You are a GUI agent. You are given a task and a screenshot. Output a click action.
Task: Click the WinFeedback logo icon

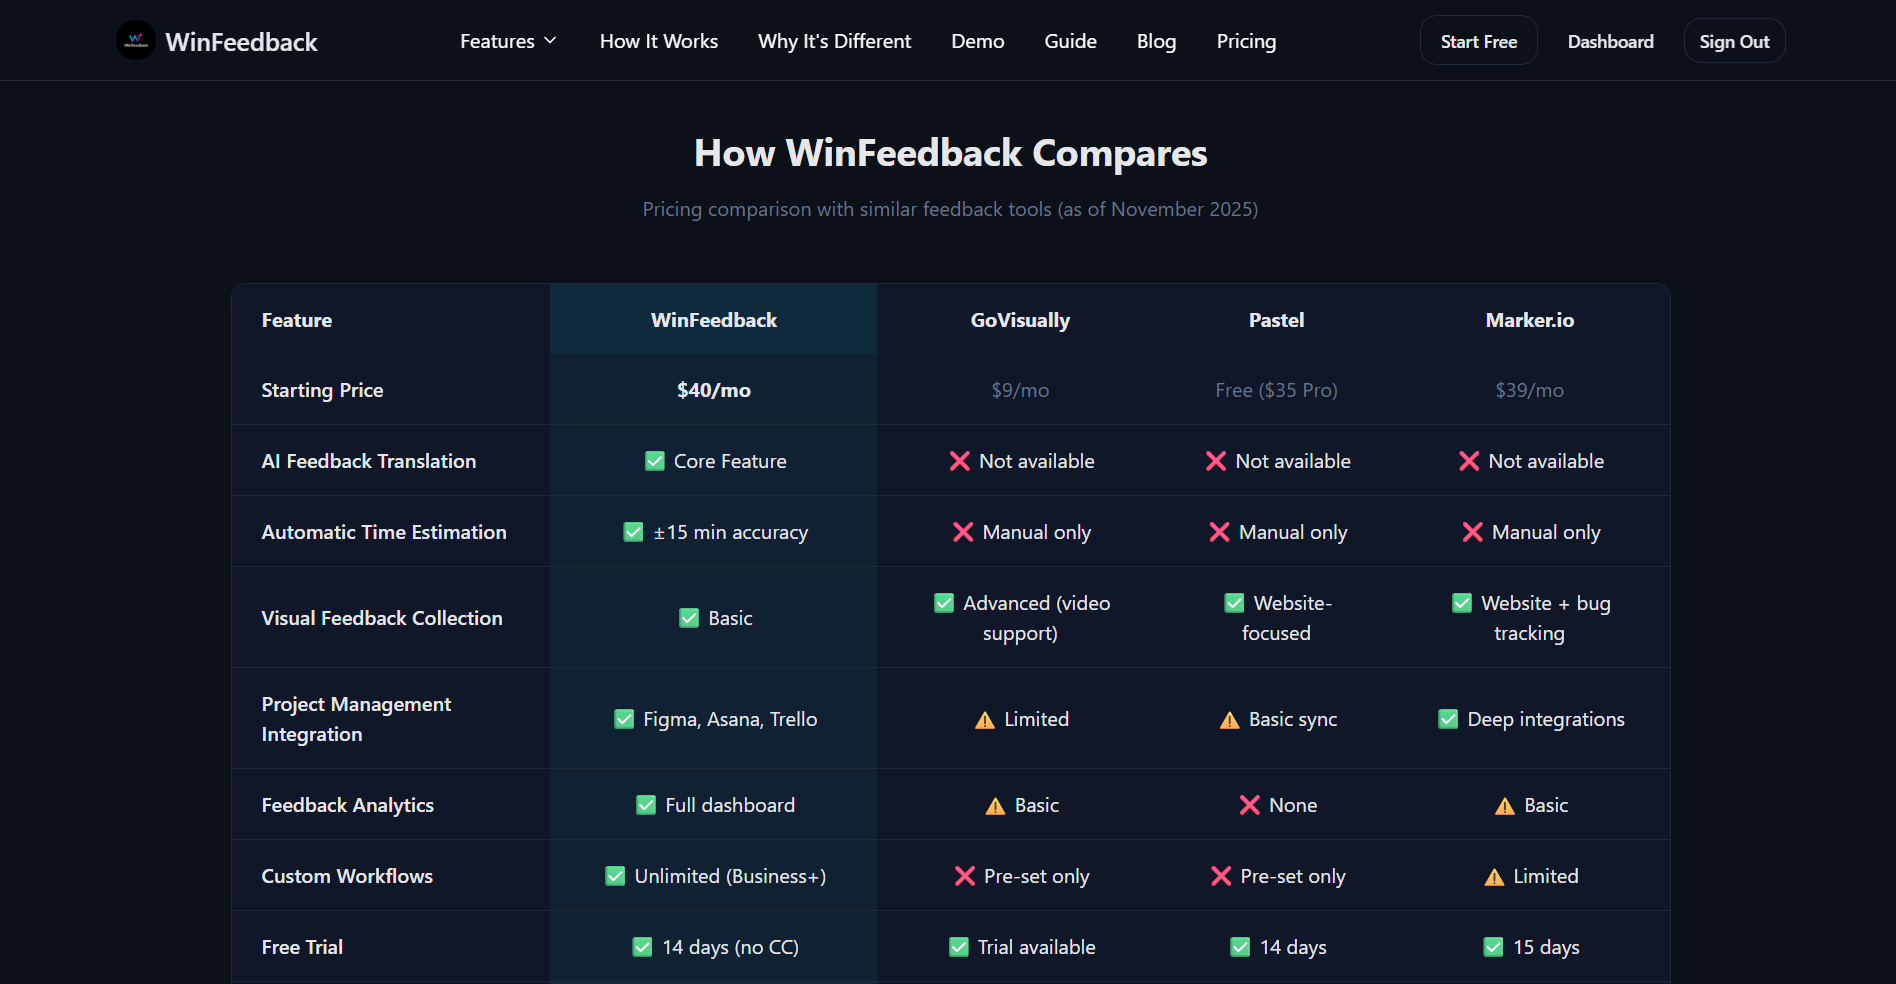pos(136,40)
